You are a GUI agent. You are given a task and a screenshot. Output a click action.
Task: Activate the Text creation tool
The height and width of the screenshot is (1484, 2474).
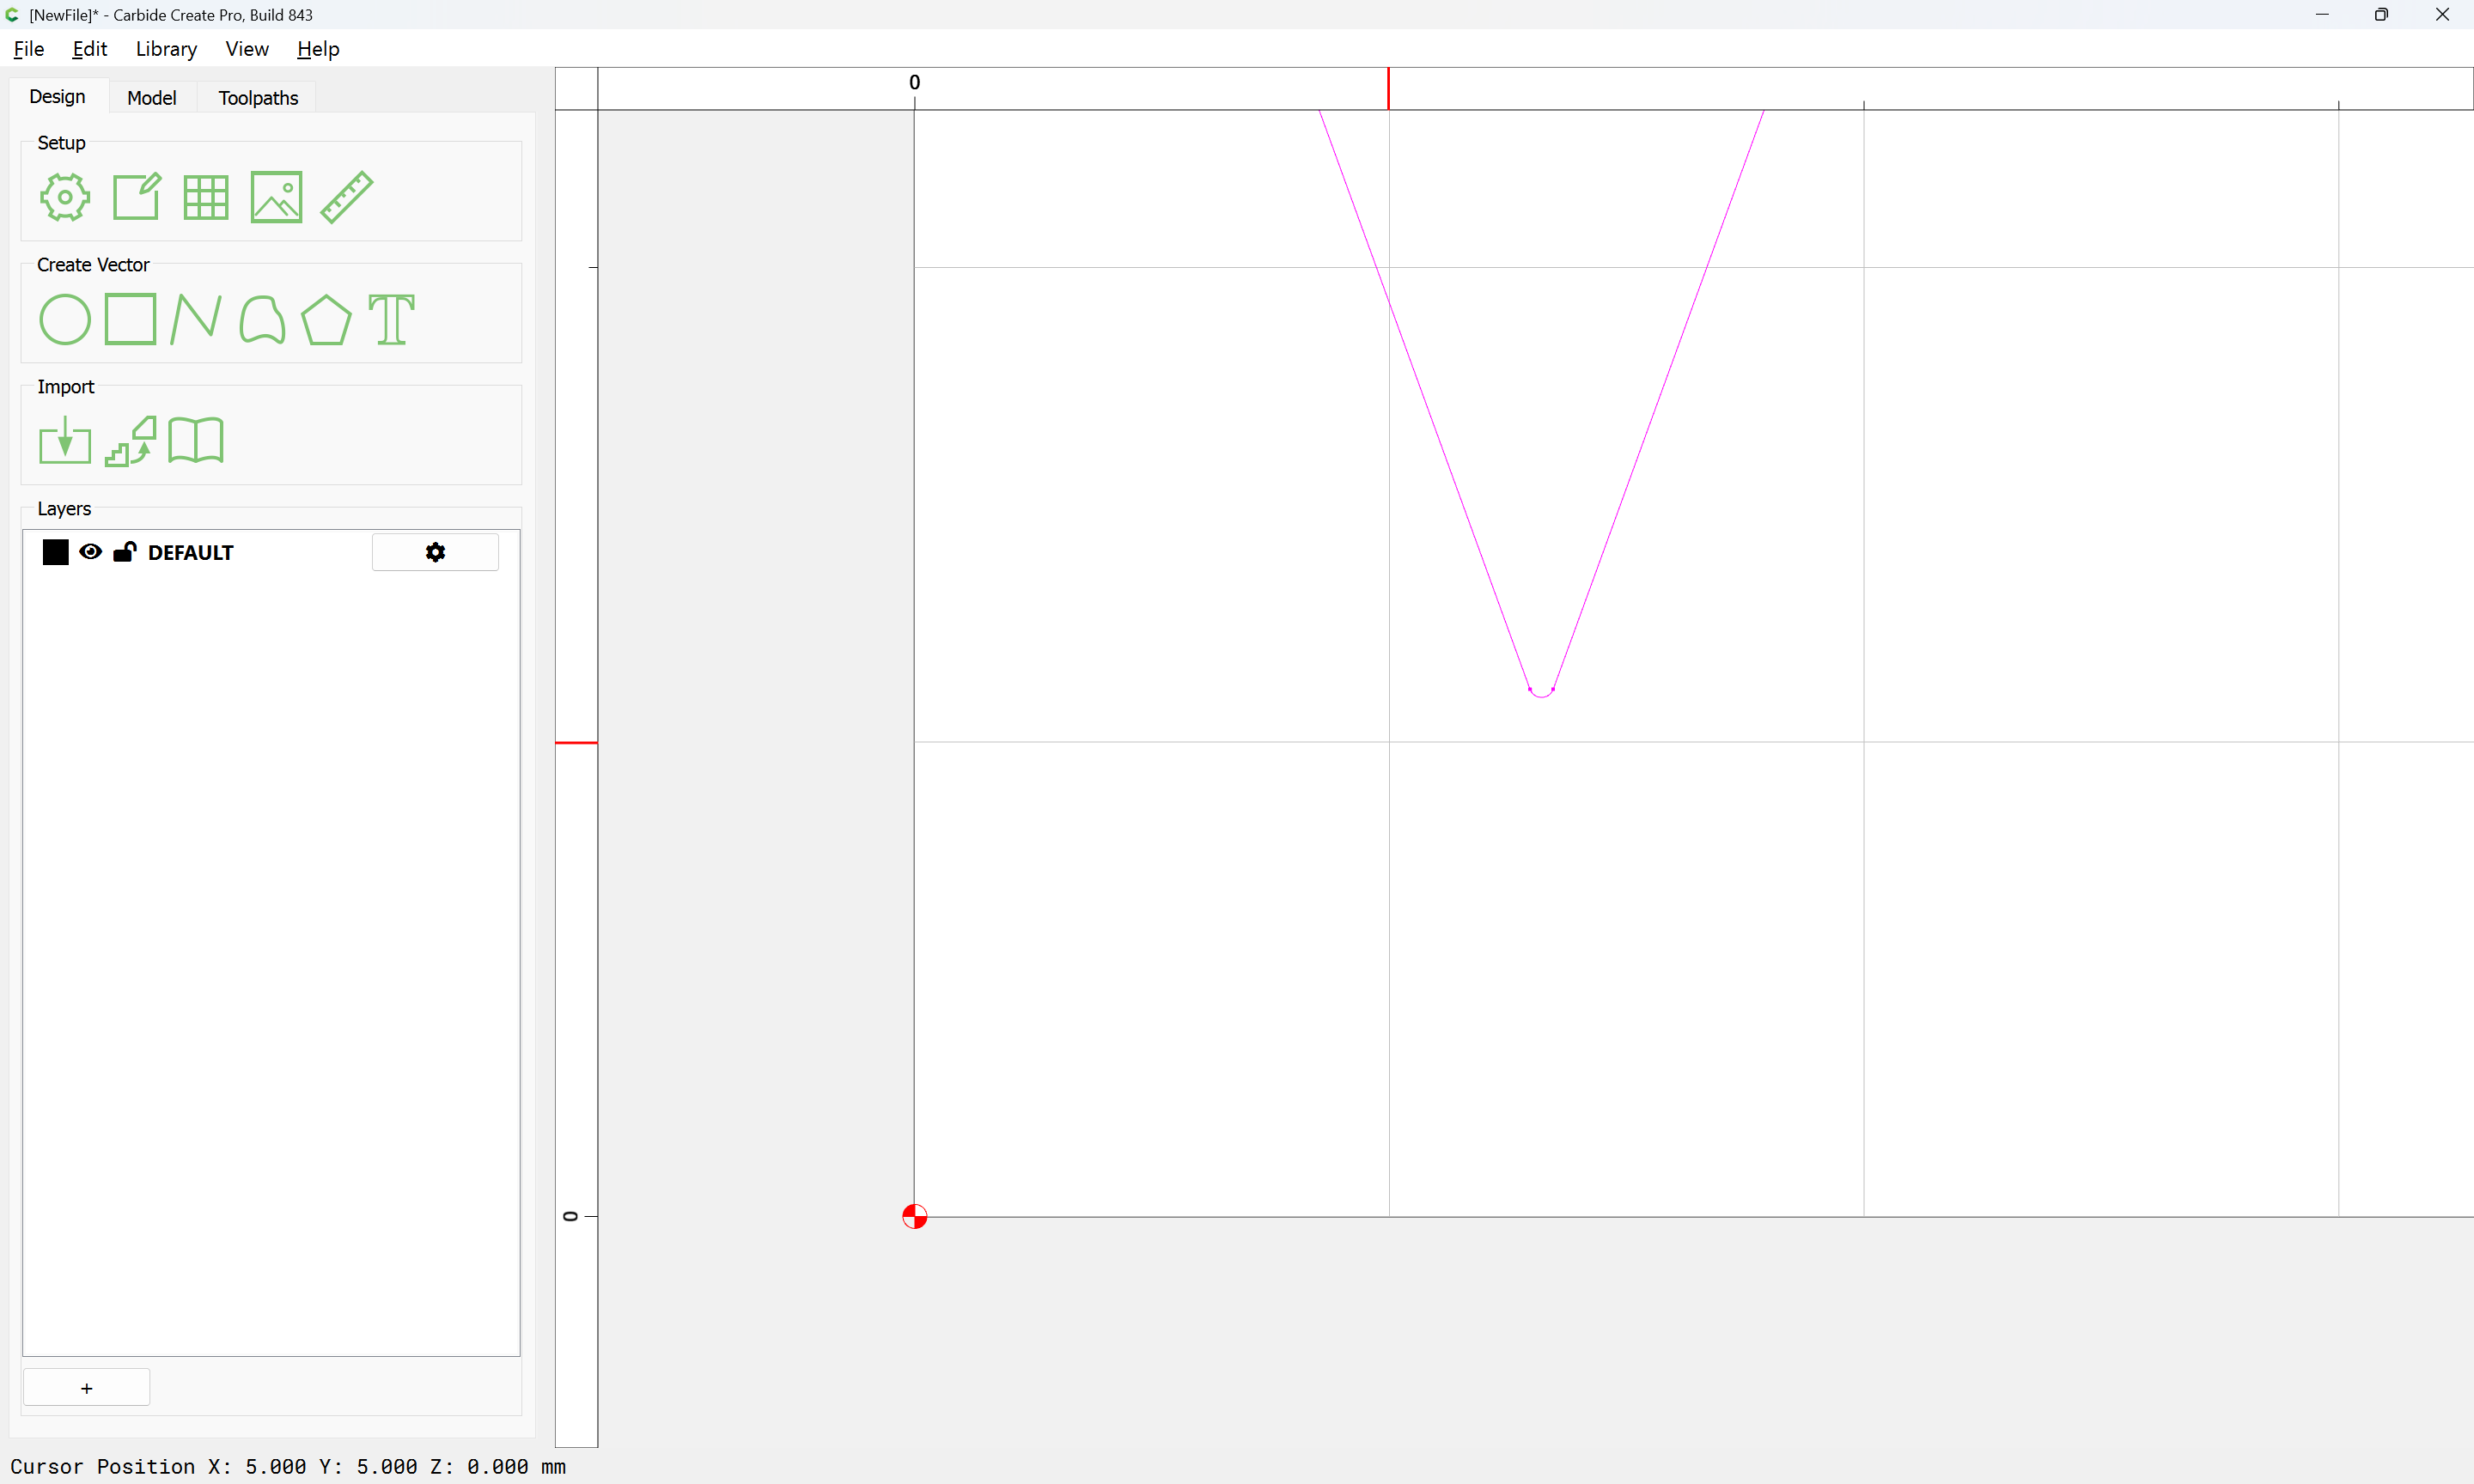point(391,319)
